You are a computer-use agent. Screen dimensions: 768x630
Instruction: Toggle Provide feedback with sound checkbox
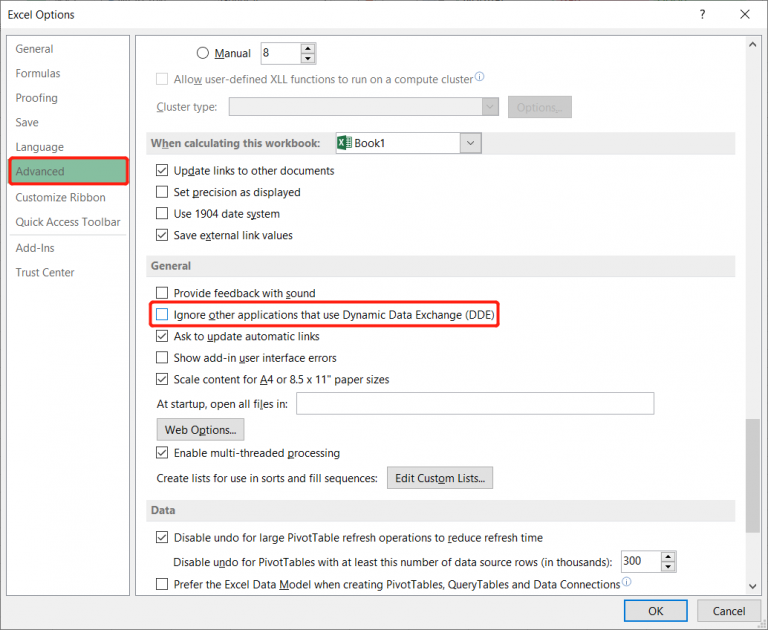tap(163, 294)
